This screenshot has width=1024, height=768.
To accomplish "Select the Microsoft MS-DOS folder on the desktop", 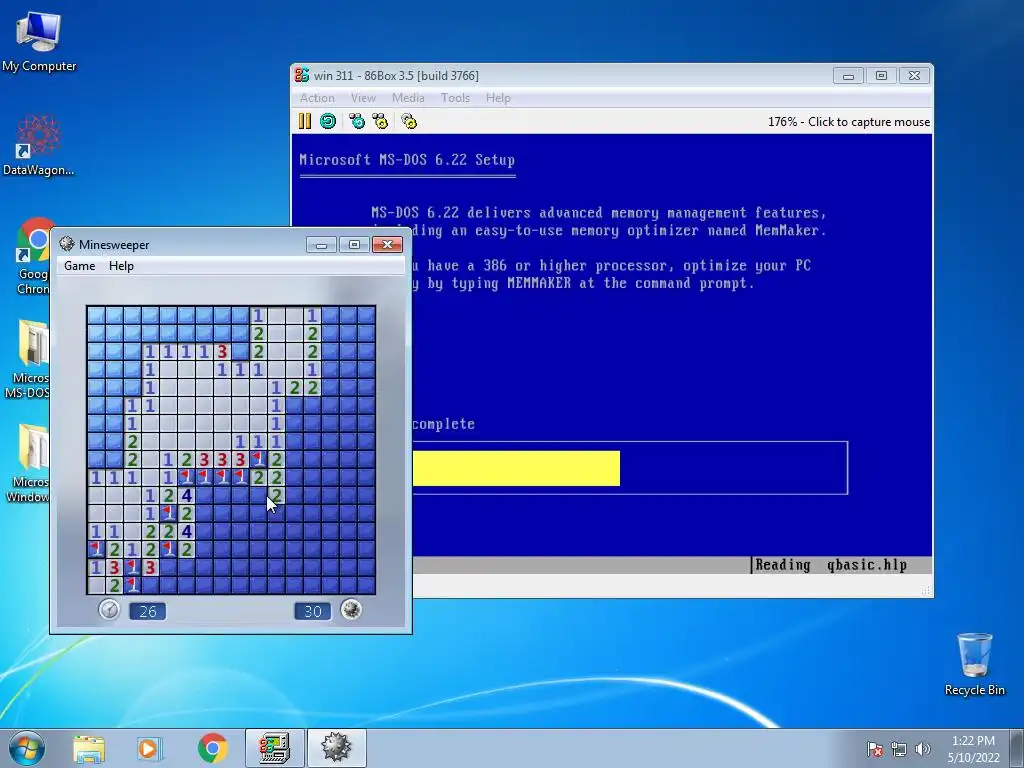I will click(x=27, y=359).
